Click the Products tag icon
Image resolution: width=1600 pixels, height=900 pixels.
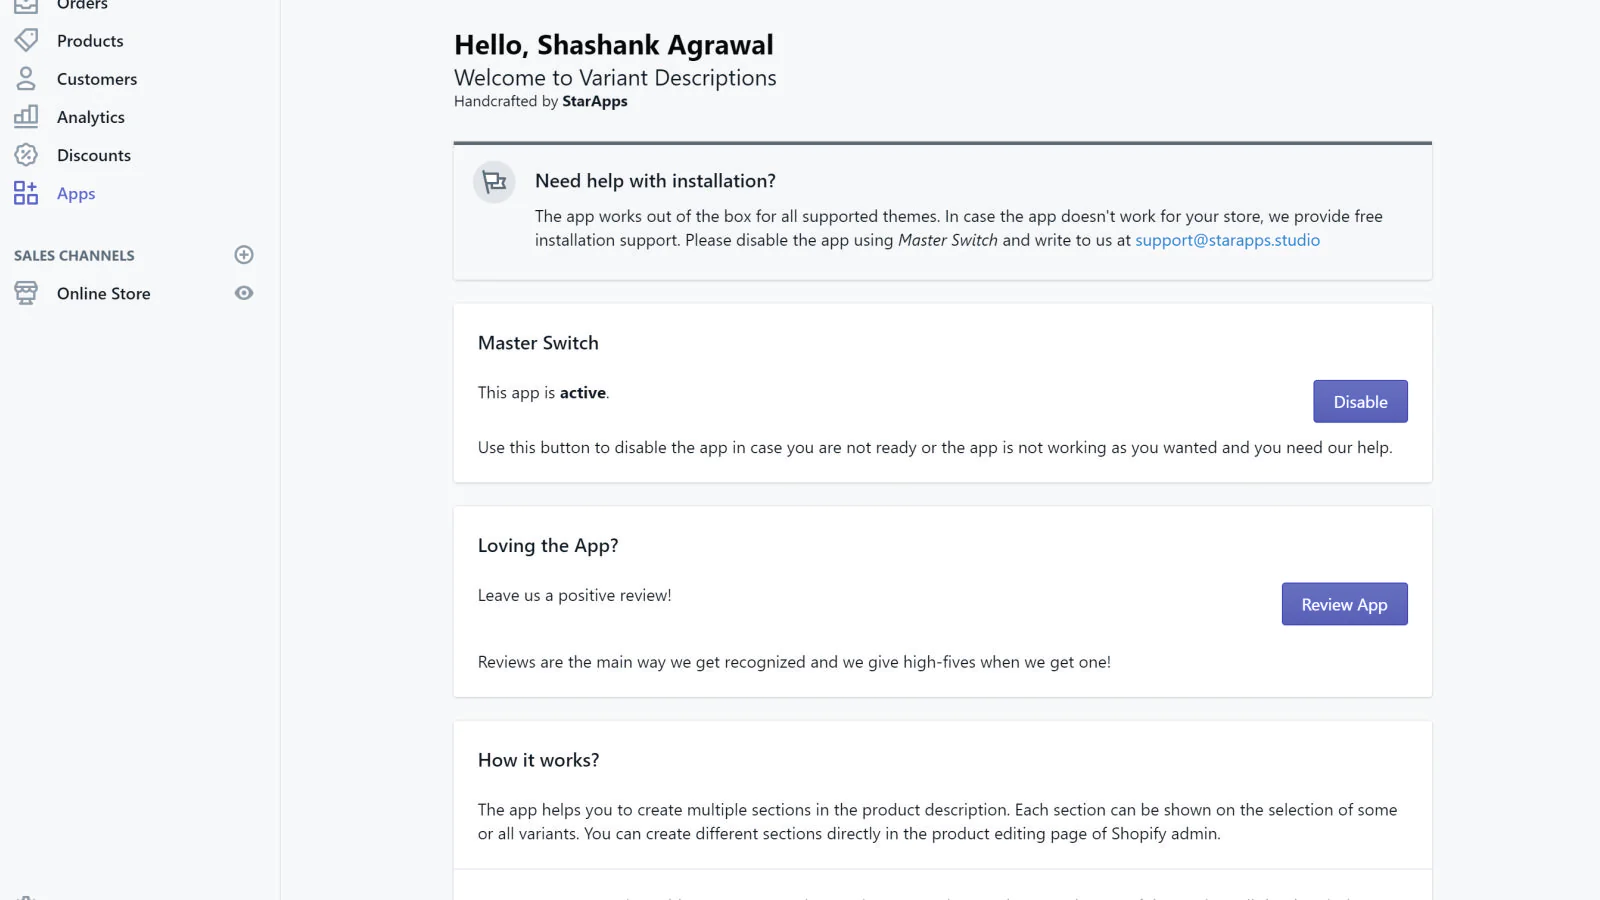click(x=26, y=40)
